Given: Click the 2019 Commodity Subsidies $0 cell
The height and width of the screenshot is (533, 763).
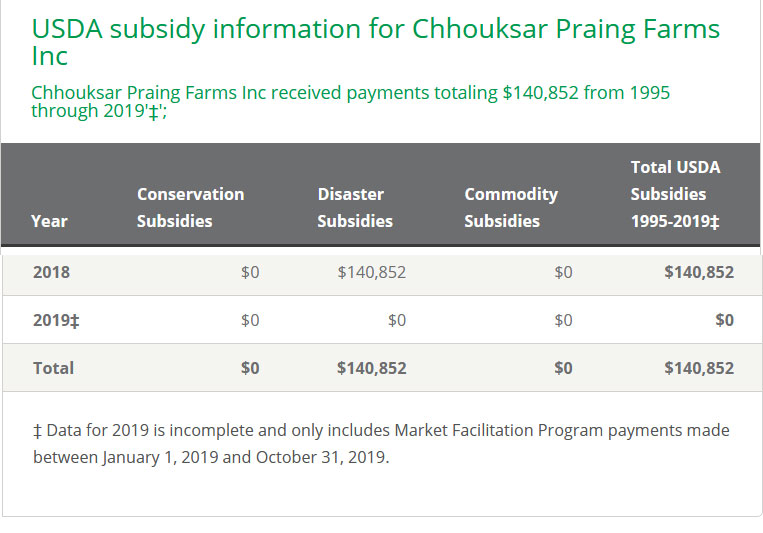Looking at the screenshot, I should [x=563, y=320].
